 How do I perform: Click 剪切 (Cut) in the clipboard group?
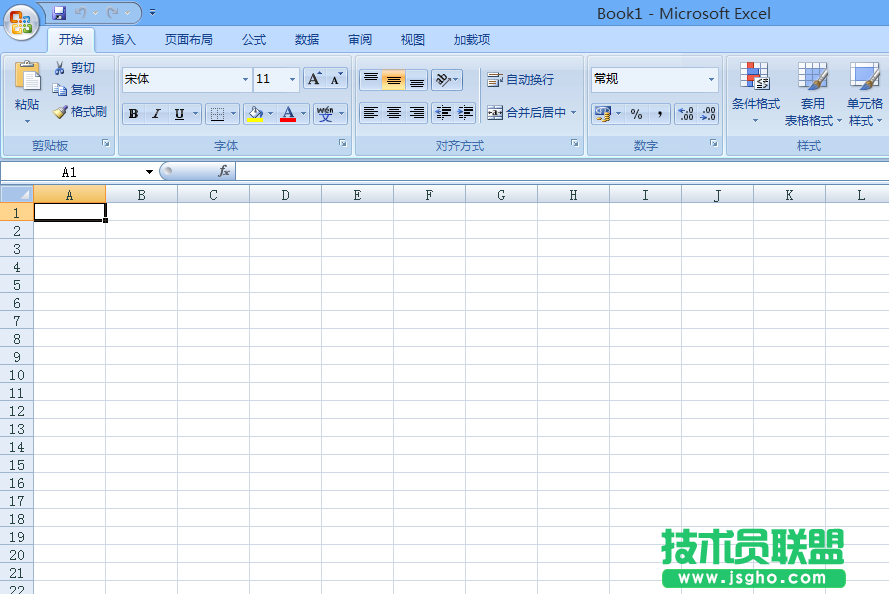[75, 68]
